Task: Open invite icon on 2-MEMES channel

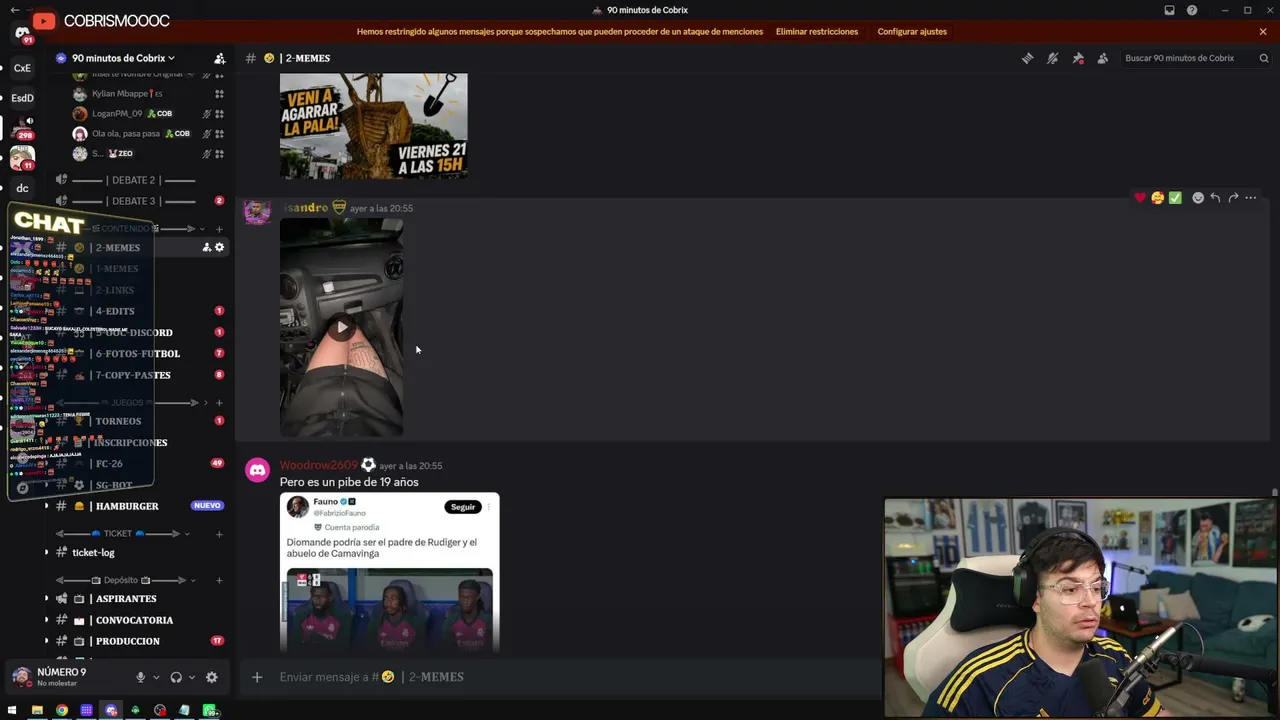Action: pyautogui.click(x=207, y=248)
